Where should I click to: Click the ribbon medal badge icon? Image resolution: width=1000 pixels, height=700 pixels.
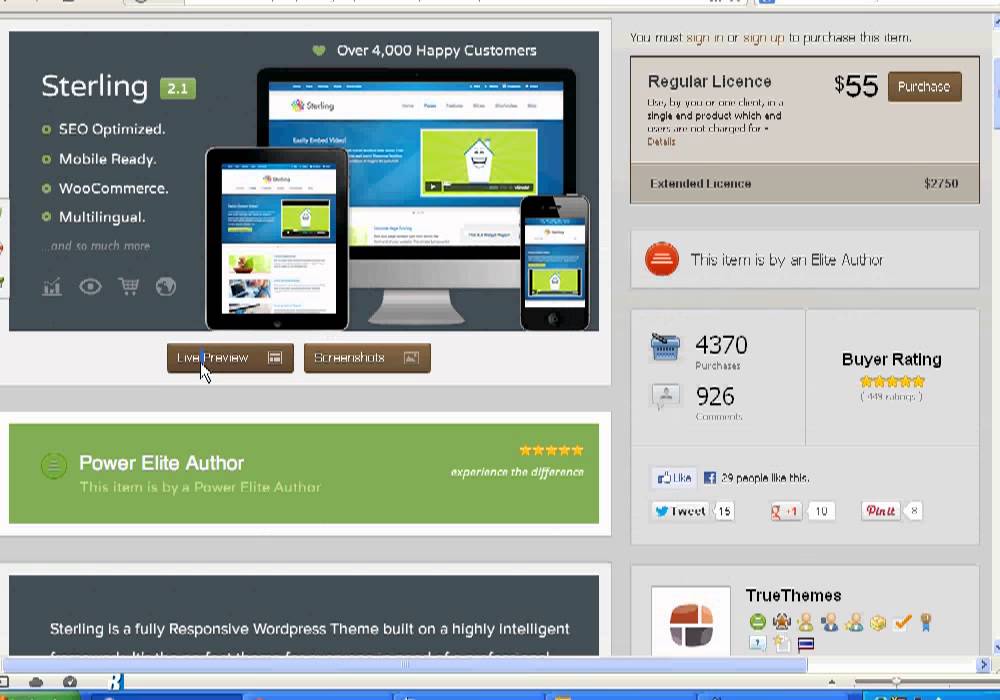coord(926,622)
